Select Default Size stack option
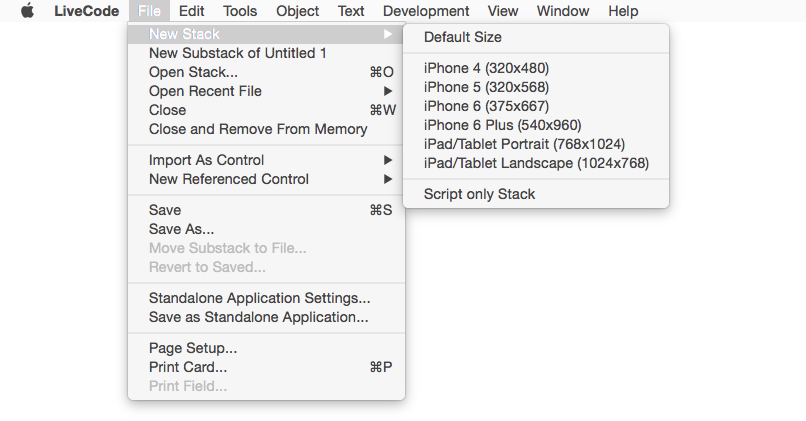This screenshot has width=806, height=421. (x=463, y=37)
